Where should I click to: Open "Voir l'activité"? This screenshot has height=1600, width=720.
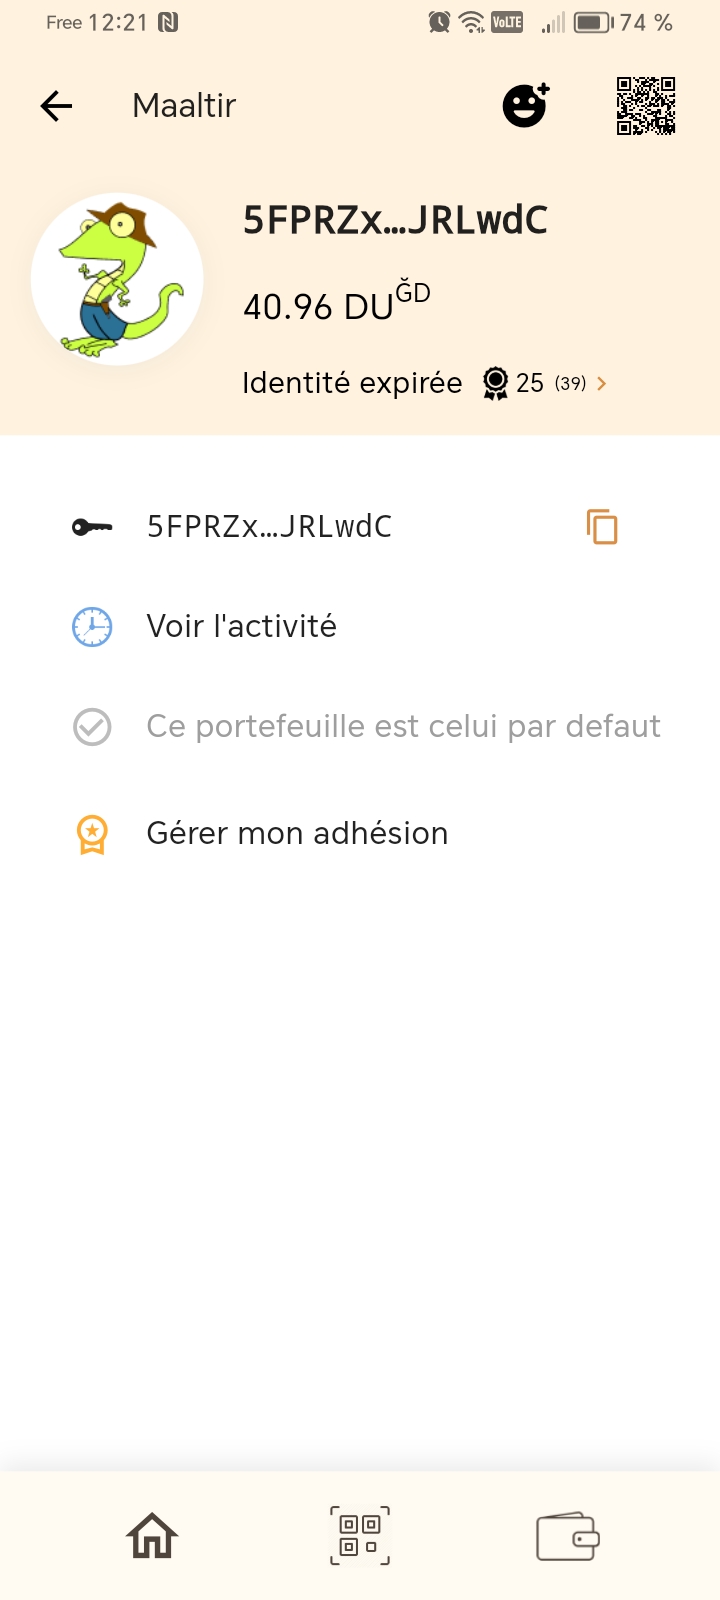pyautogui.click(x=241, y=627)
